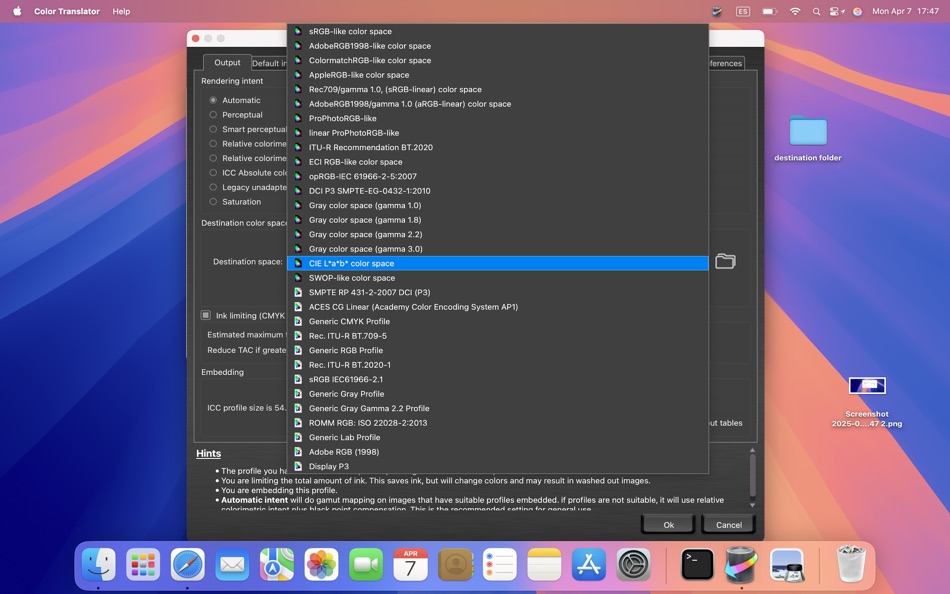
Task: Click the Cancel button
Action: coord(728,525)
